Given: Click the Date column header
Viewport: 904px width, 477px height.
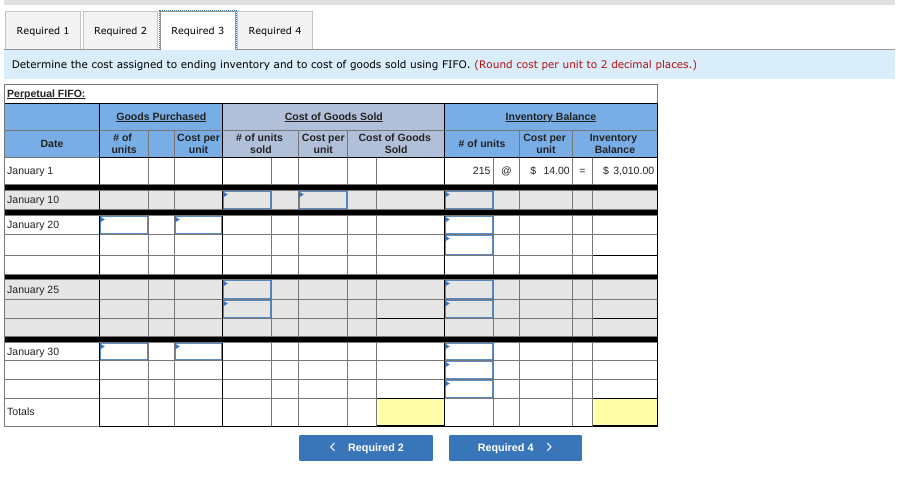Looking at the screenshot, I should tap(52, 144).
